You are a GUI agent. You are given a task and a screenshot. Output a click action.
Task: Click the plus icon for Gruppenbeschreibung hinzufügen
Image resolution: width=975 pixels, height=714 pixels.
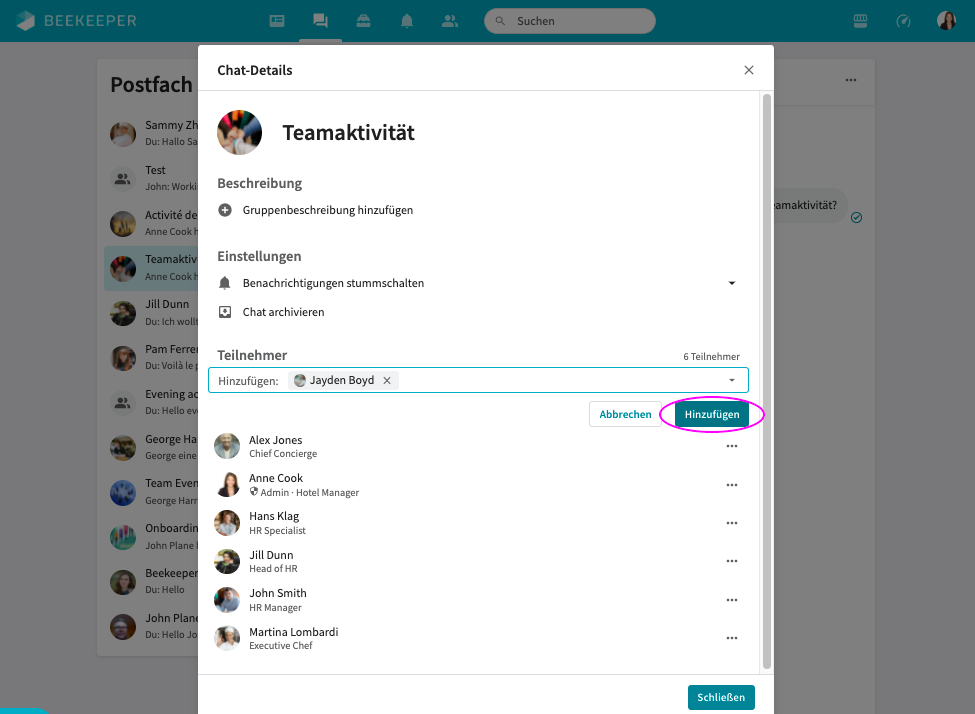(225, 210)
